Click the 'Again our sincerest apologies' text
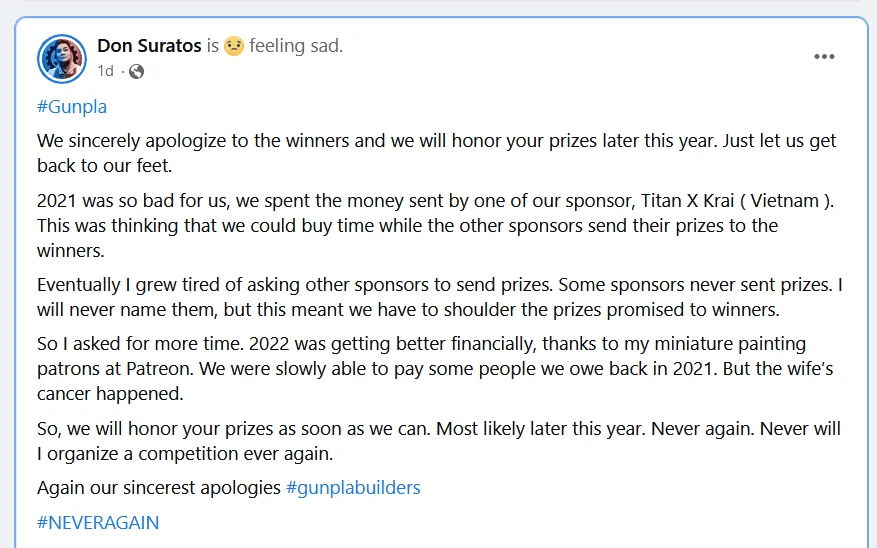This screenshot has height=548, width=877. pos(158,488)
